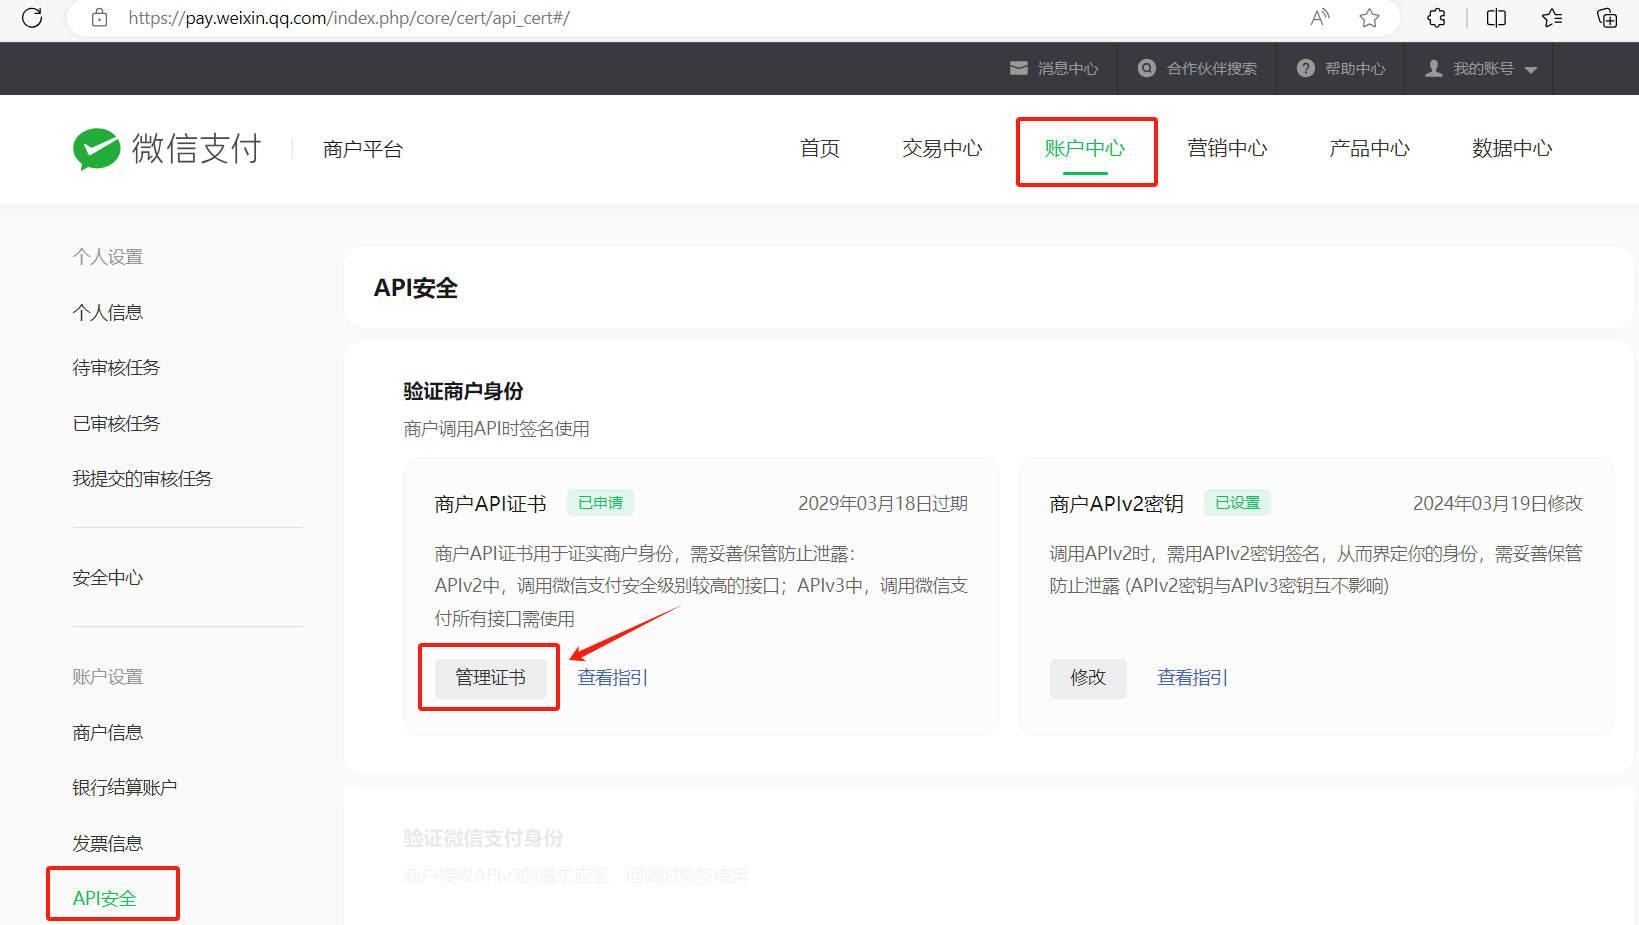The height and width of the screenshot is (925, 1639).
Task: Click the 账户设置 sidebar group label
Action: (108, 677)
